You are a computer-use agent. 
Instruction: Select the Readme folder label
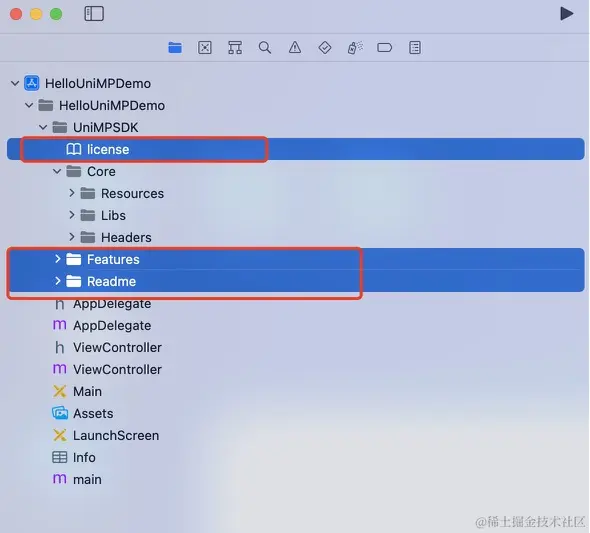(x=111, y=281)
